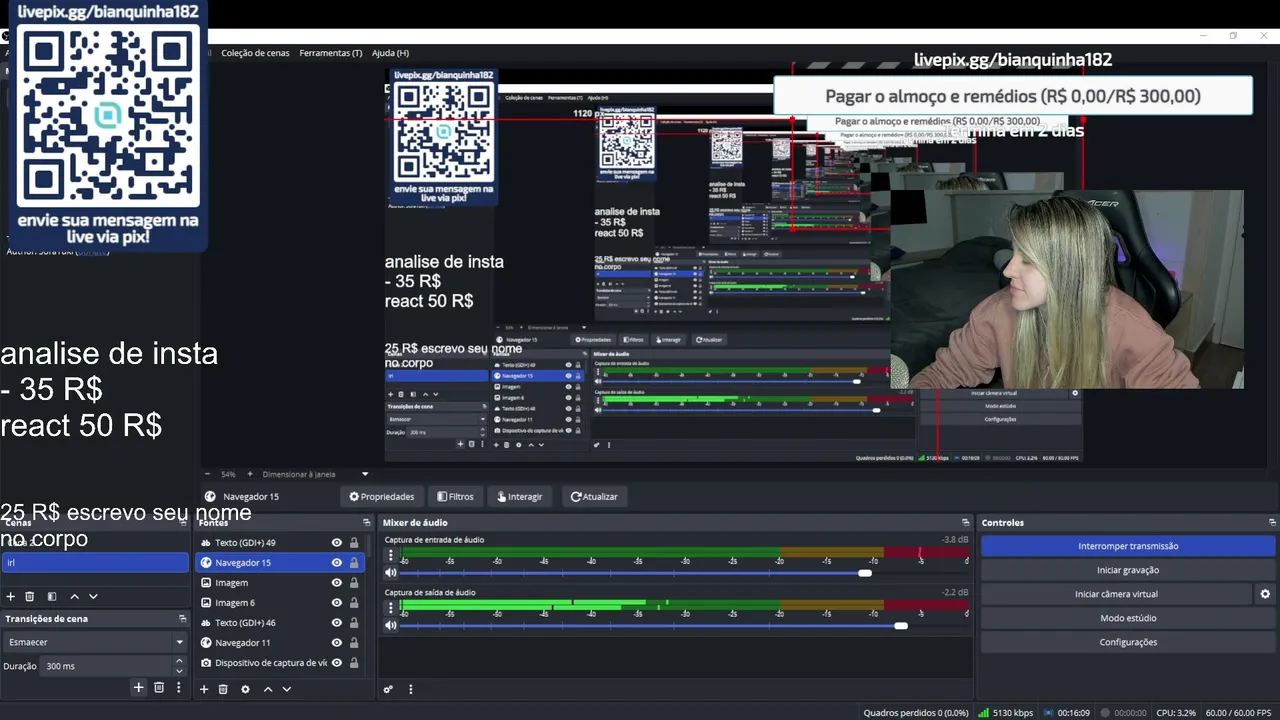Select the irl scene
The image size is (1280, 720).
coord(95,563)
